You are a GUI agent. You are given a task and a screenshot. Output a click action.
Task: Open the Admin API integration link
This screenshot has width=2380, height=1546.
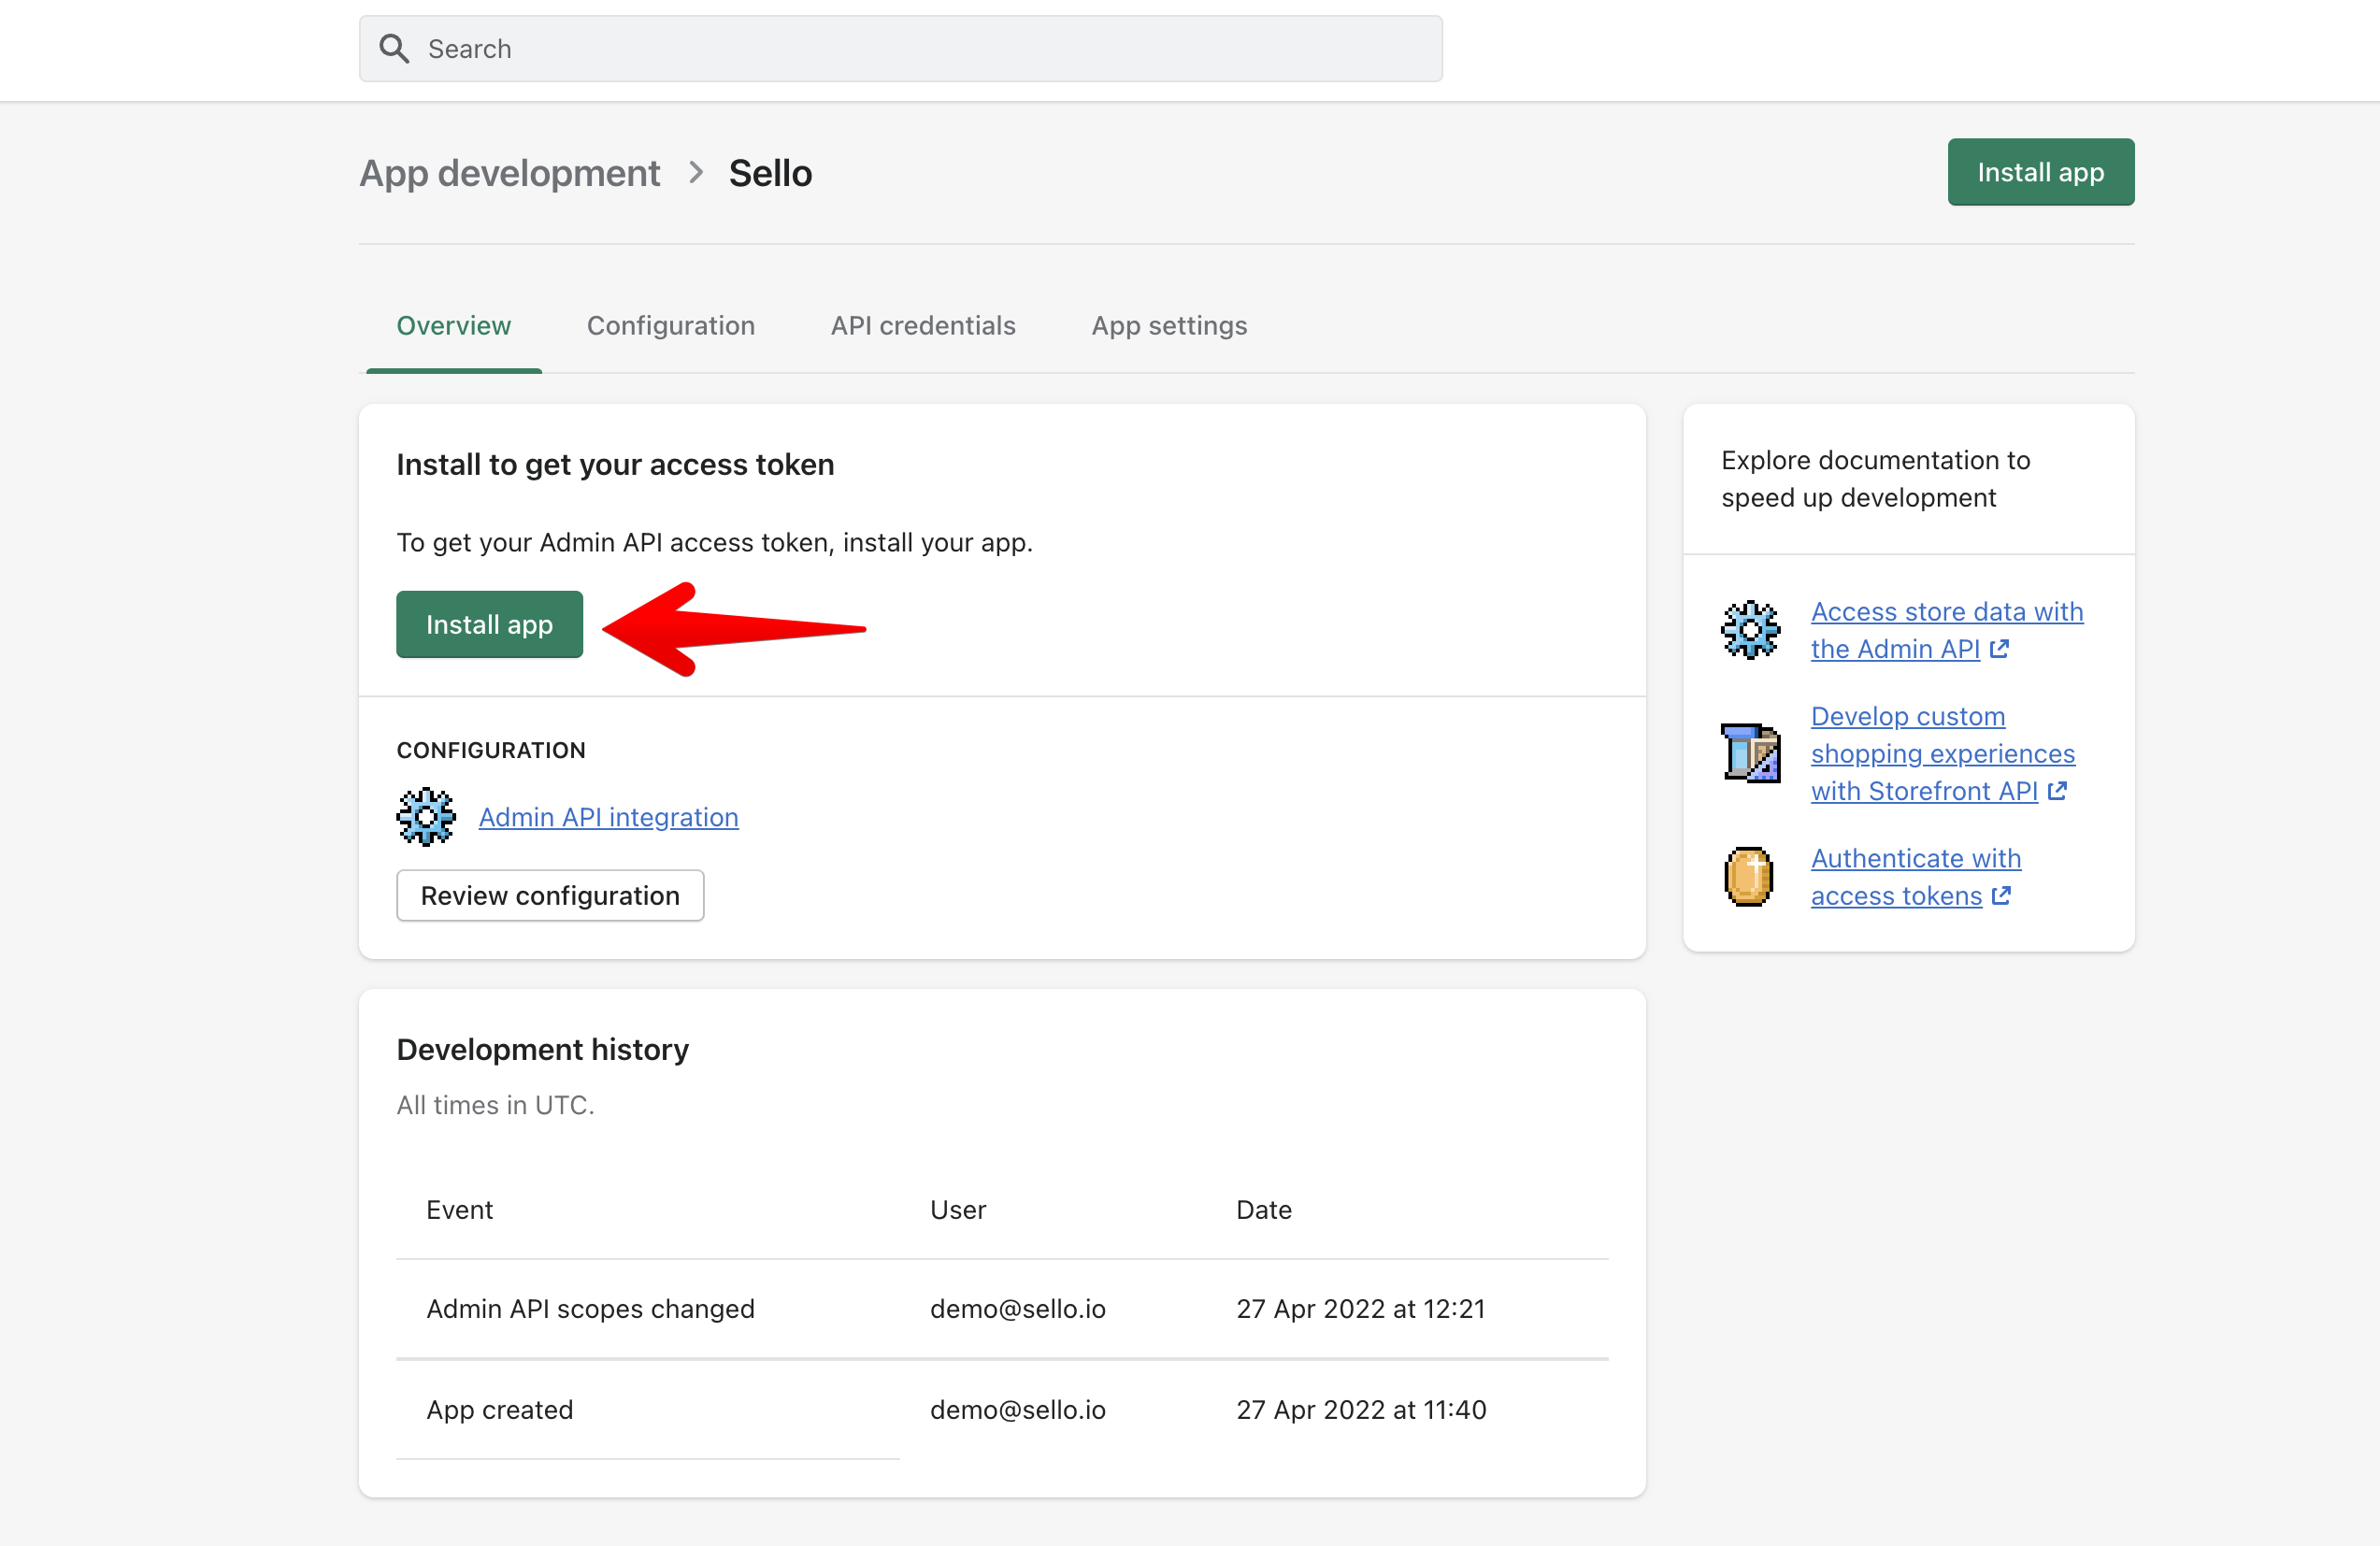pos(608,817)
